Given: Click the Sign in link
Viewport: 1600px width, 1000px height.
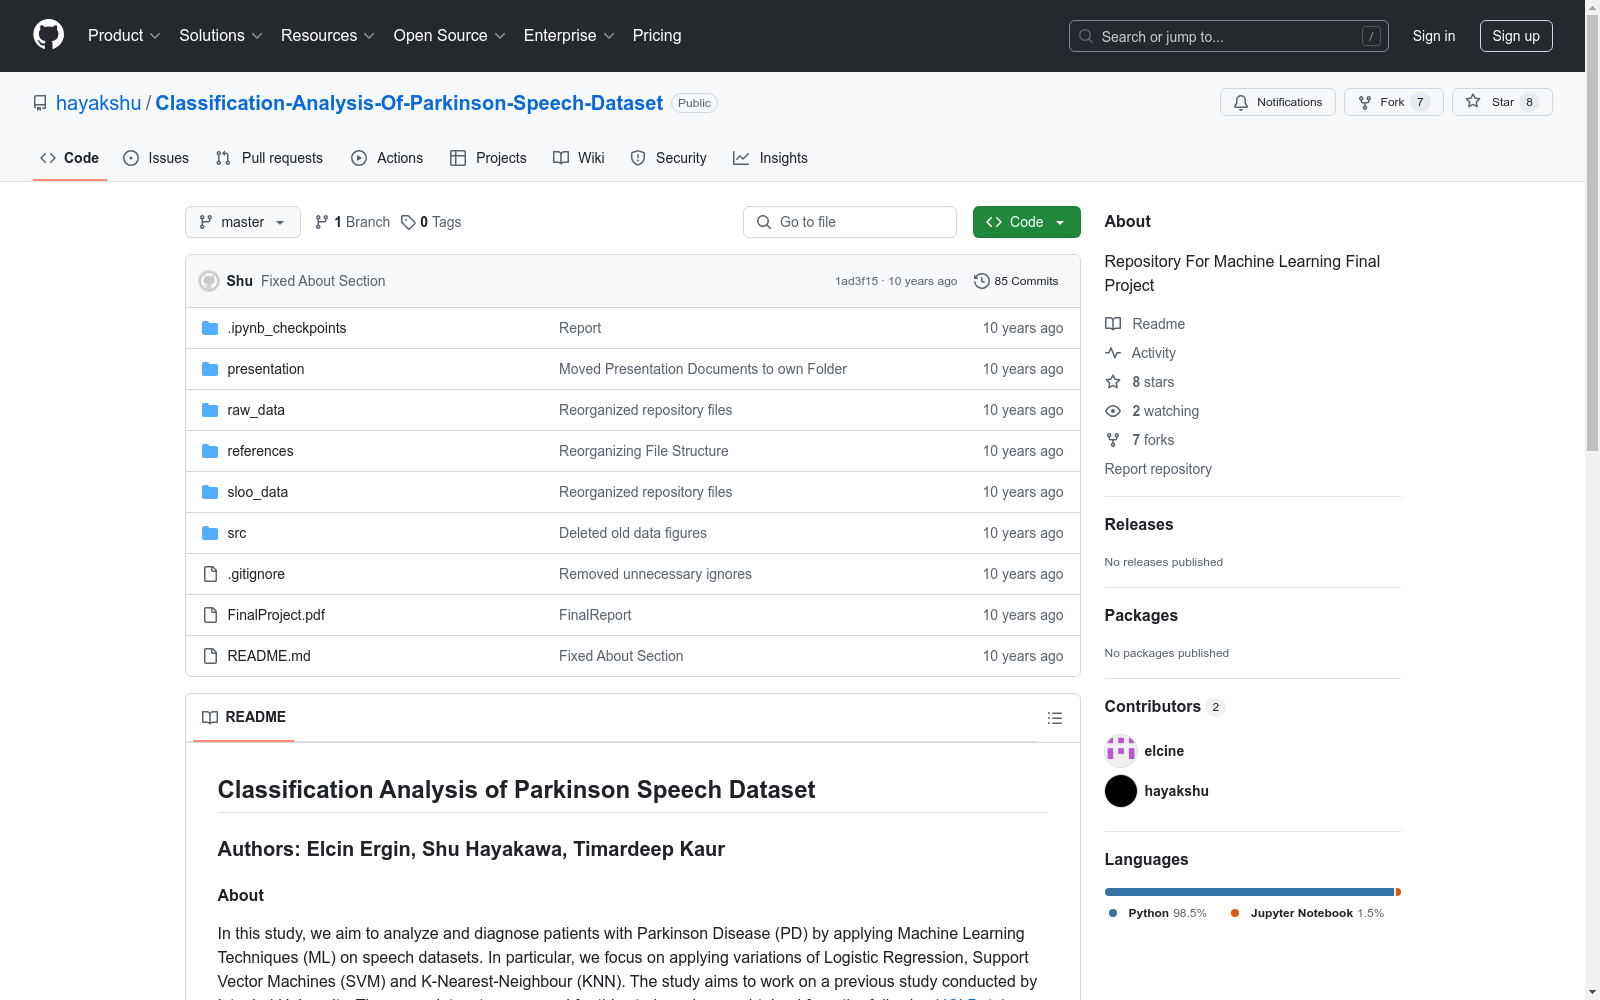Looking at the screenshot, I should (x=1434, y=36).
